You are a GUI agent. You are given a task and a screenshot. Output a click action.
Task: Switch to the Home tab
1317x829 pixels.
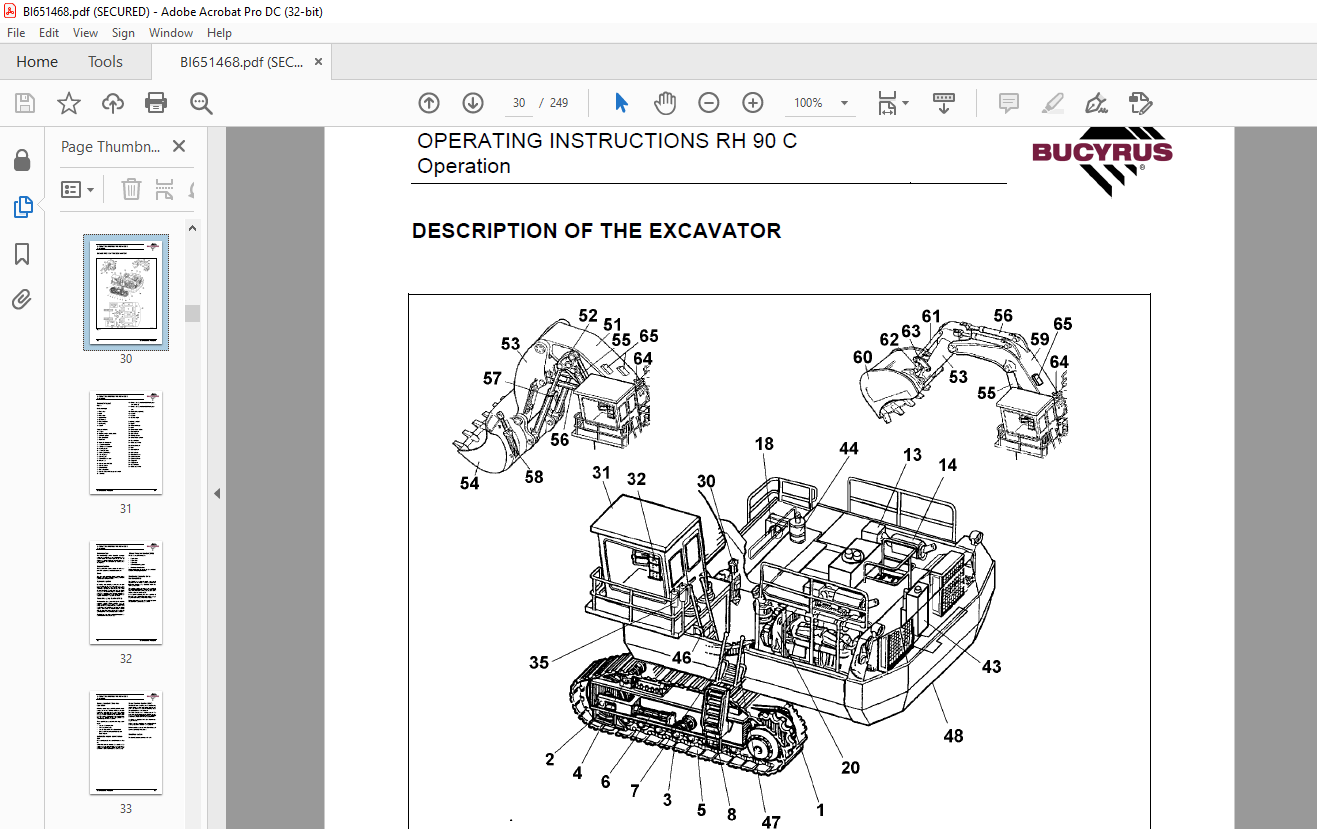37,62
